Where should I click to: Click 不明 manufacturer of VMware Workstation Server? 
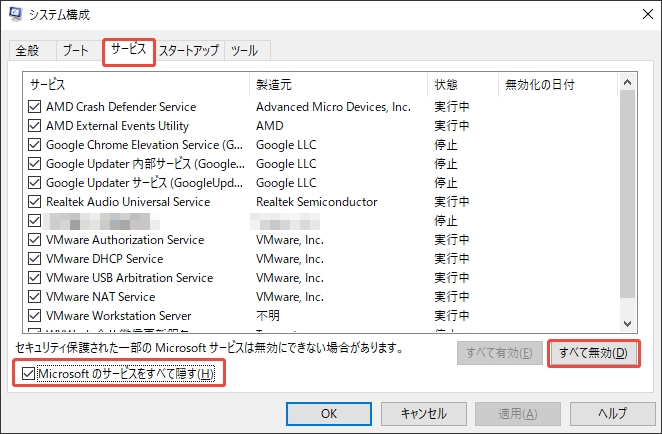pyautogui.click(x=268, y=316)
